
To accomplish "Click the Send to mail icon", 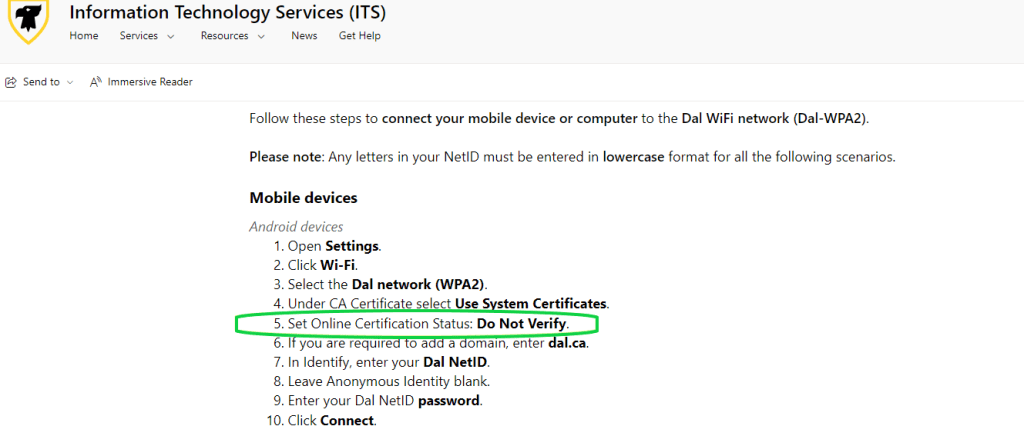I will (11, 82).
